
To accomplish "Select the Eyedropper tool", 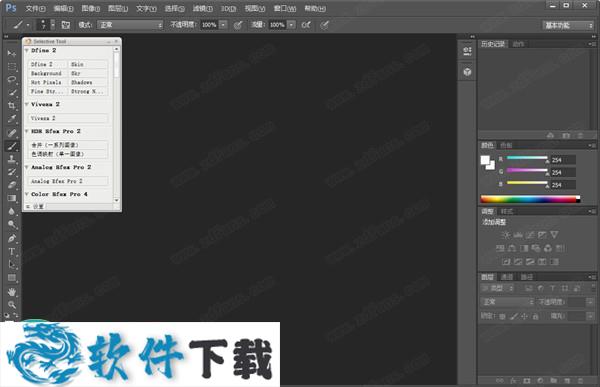I will 12,119.
